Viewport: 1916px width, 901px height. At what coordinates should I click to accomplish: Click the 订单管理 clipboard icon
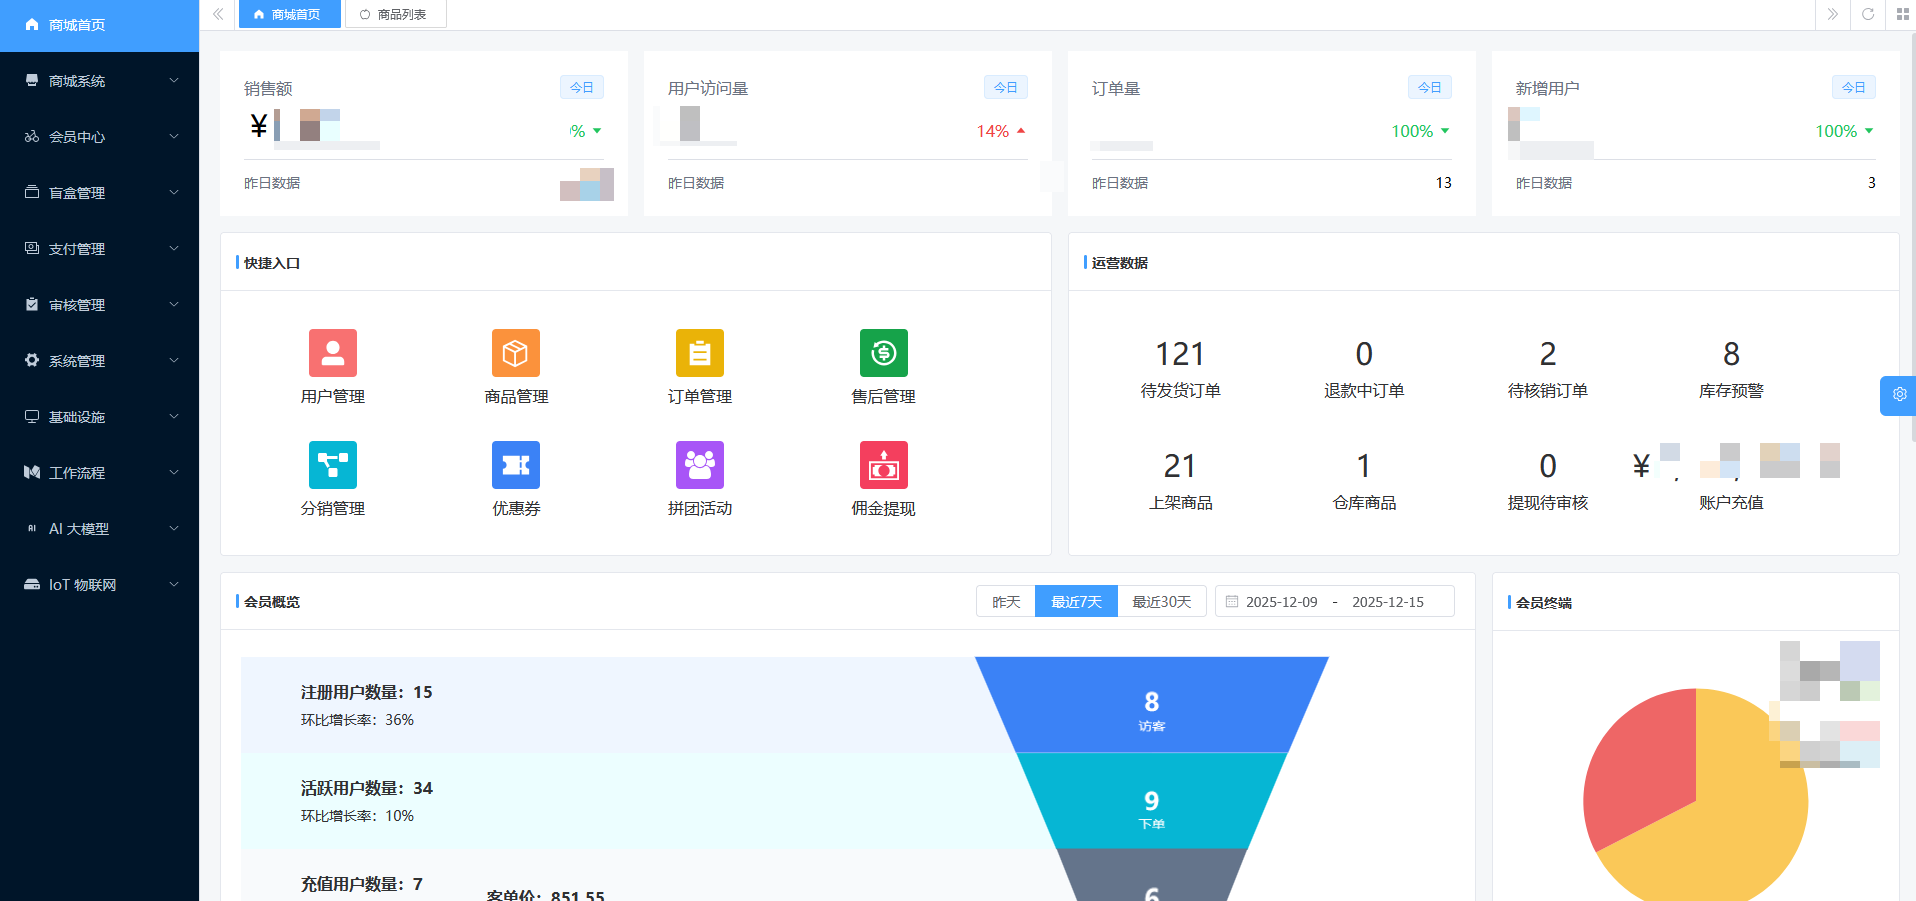(x=699, y=353)
